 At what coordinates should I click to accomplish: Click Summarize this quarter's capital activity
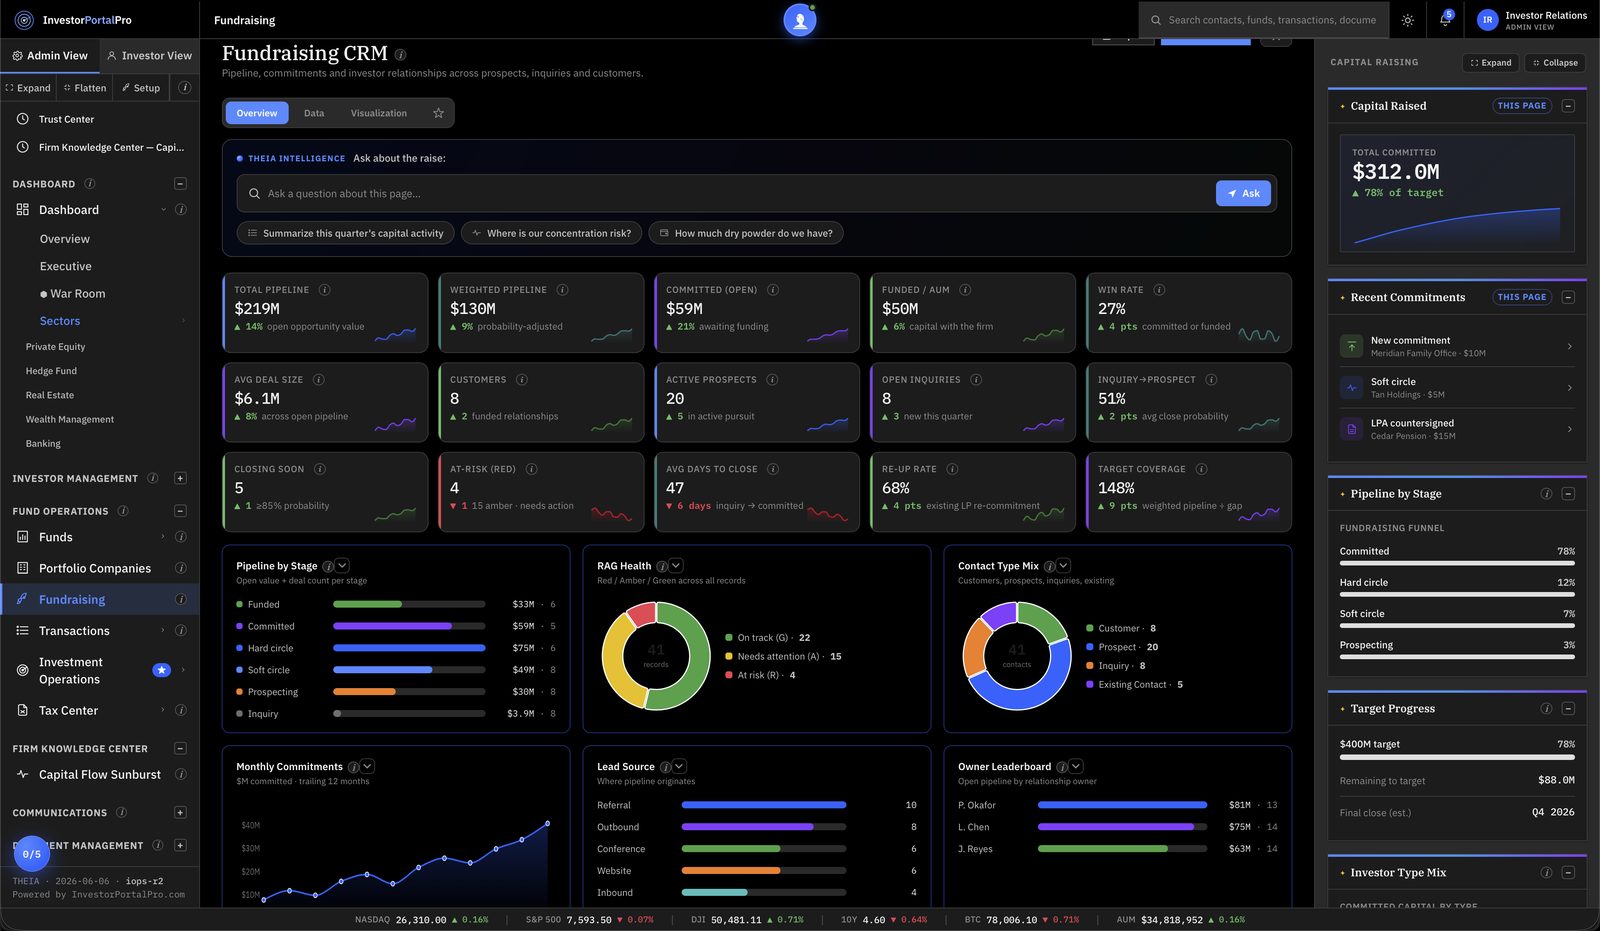345,233
